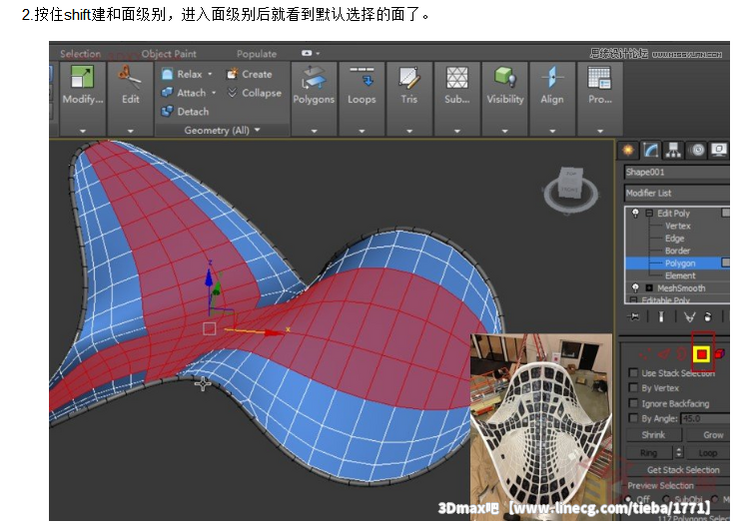Open the Modifier List dropdown
The width and height of the screenshot is (750, 527).
[677, 193]
